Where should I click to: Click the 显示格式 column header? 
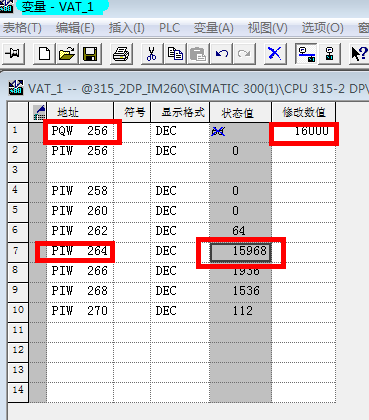click(x=180, y=113)
